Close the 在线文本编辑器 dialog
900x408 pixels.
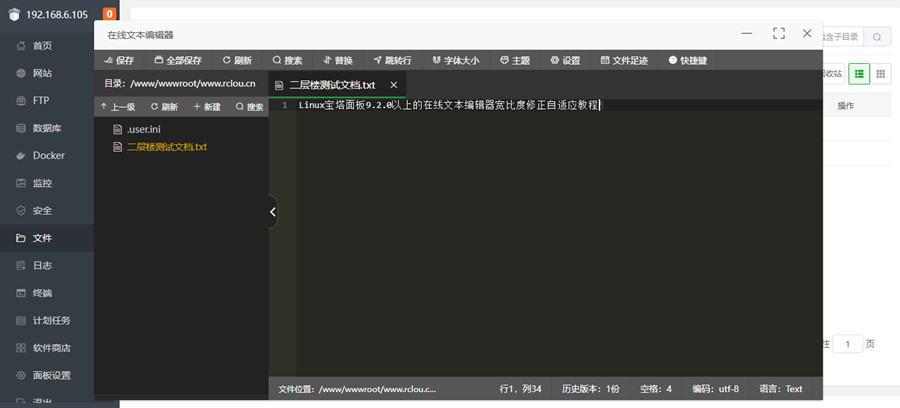point(807,34)
